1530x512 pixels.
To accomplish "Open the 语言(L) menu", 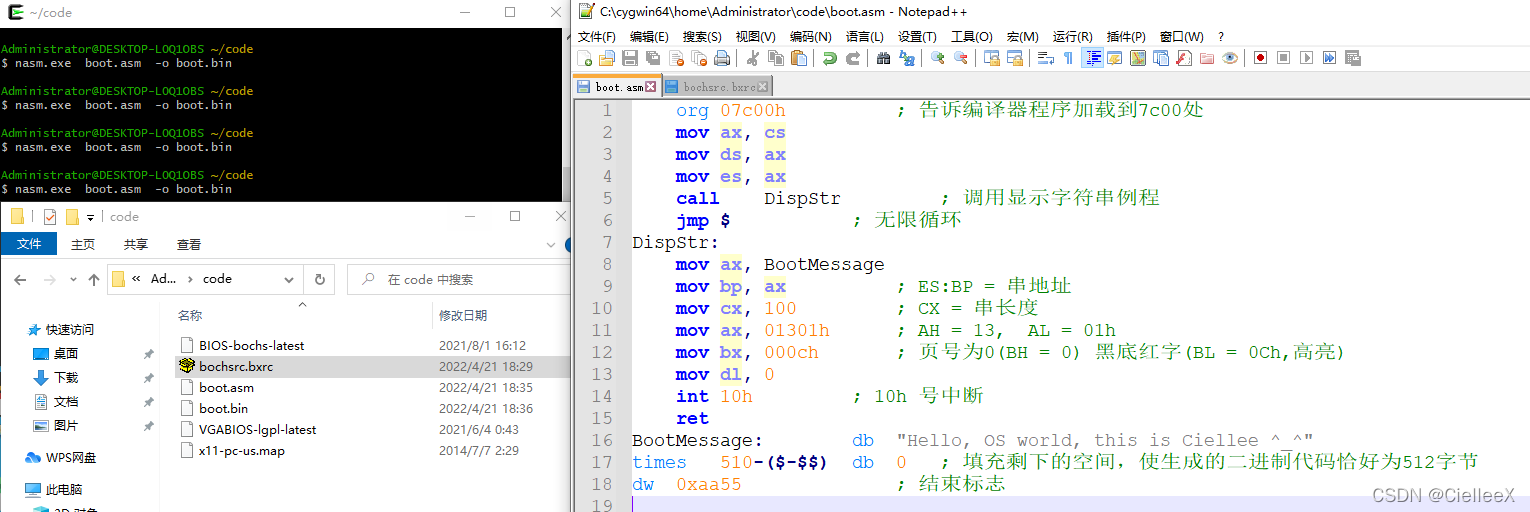I will click(864, 37).
